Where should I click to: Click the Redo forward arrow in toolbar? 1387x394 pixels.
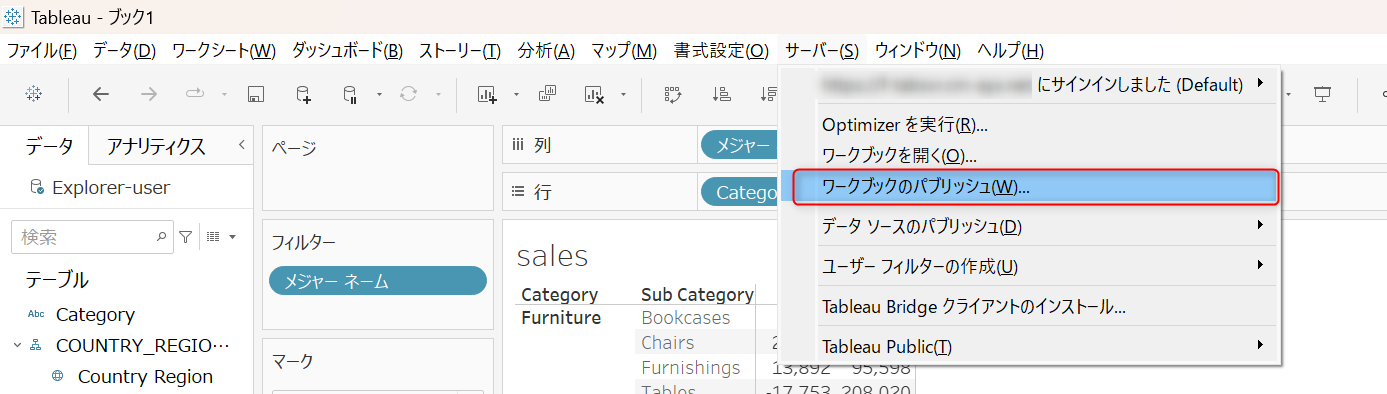[x=149, y=94]
